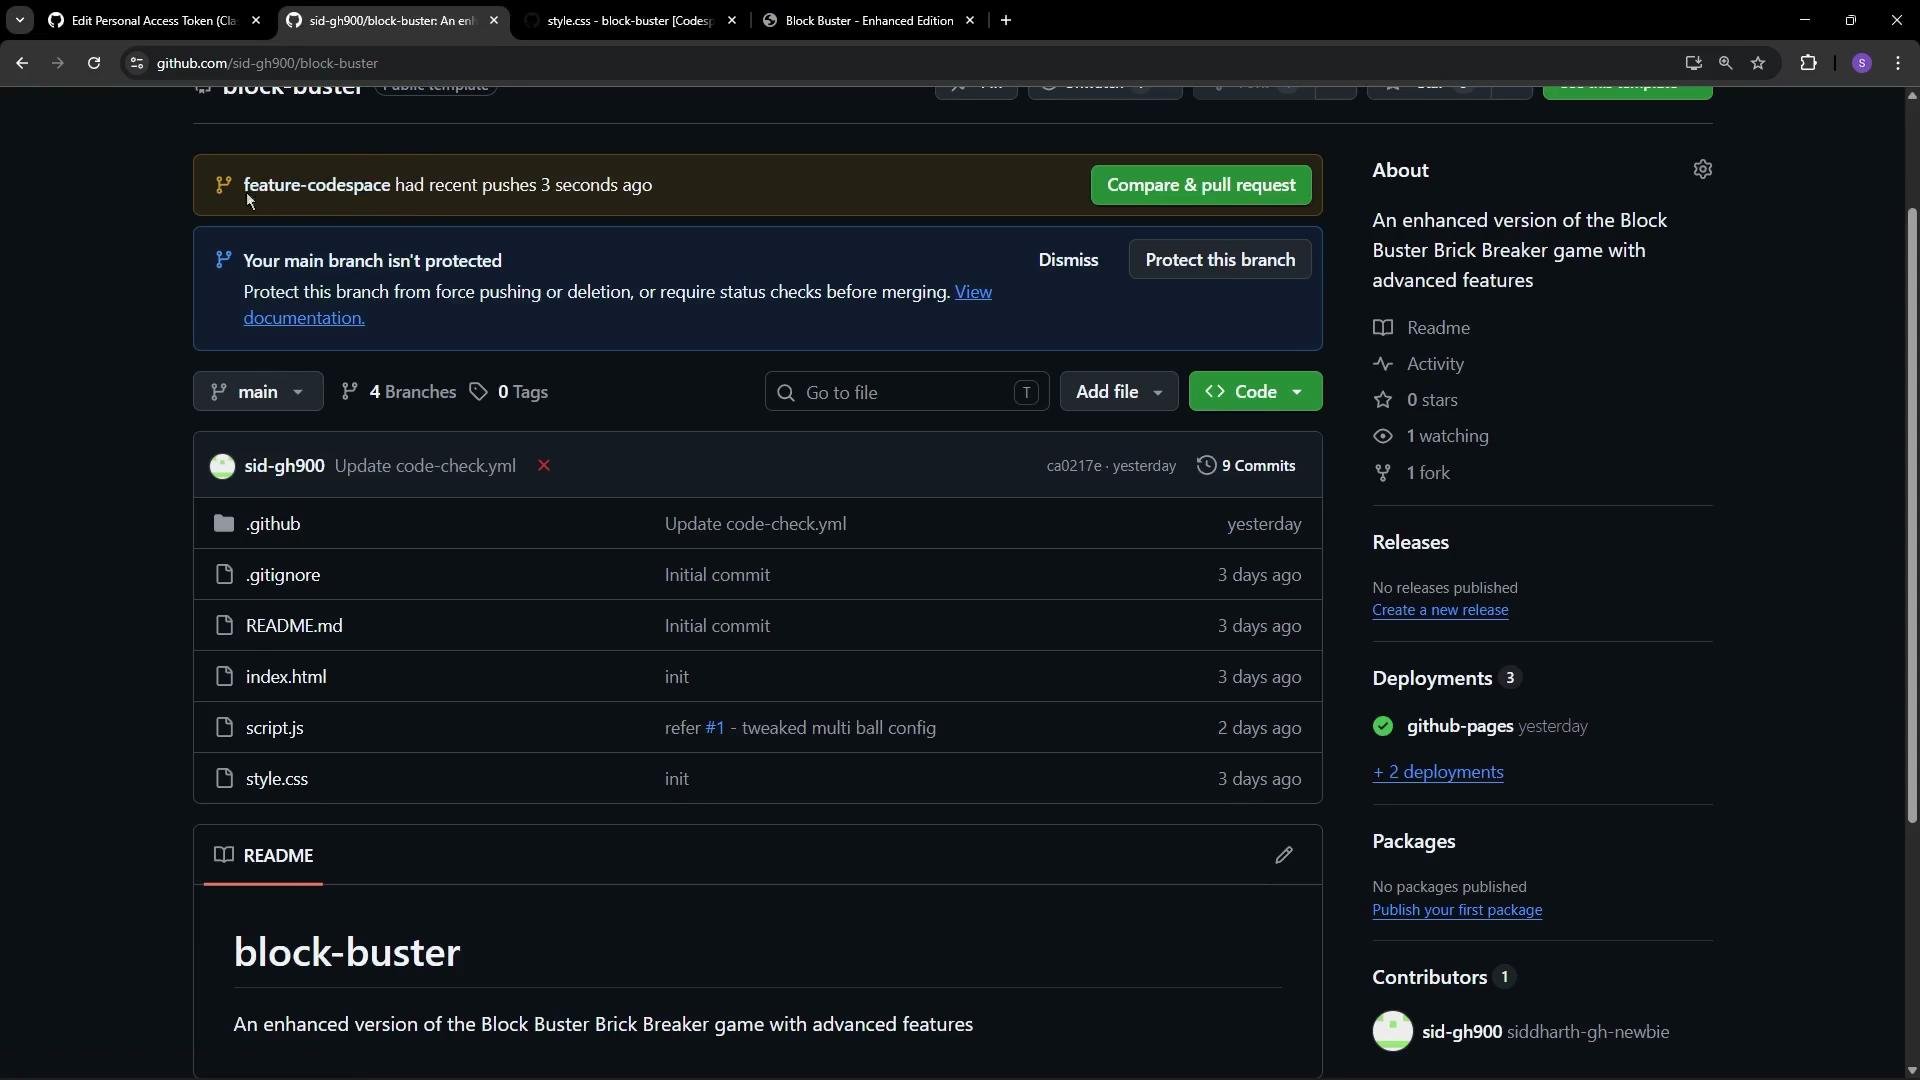Click the sid-gh900 avatar in the commit row
The height and width of the screenshot is (1080, 1920).
pyautogui.click(x=222, y=466)
